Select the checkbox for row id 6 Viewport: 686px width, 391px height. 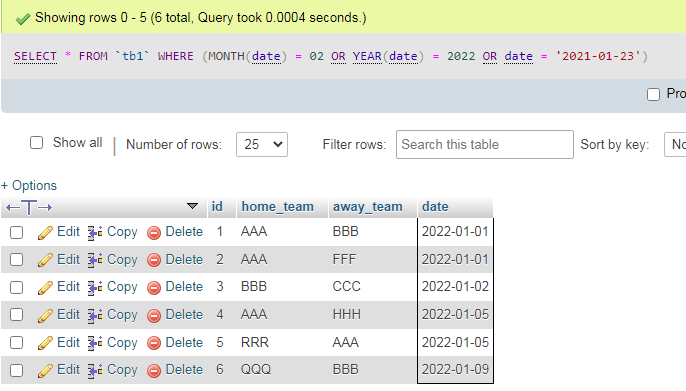(x=17, y=370)
